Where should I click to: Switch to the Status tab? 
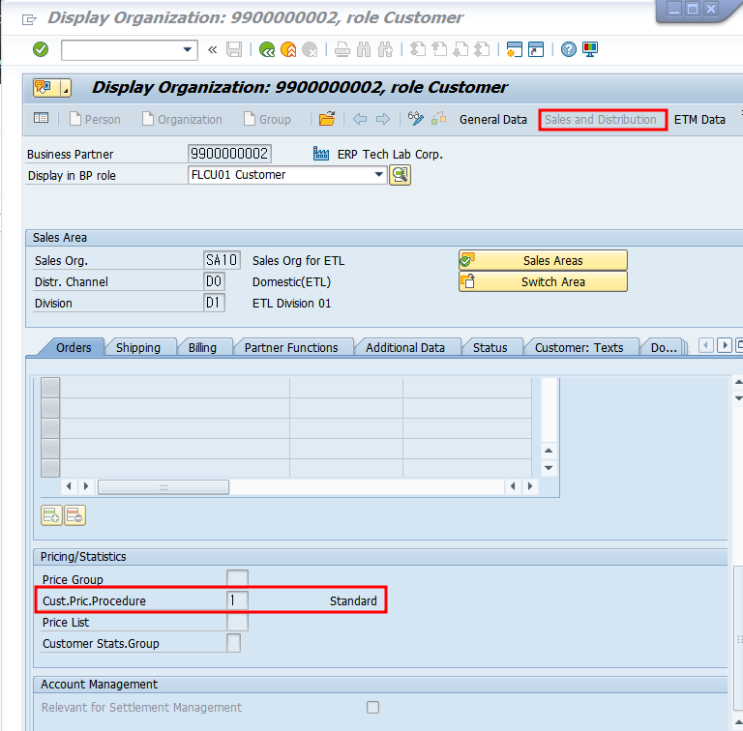point(490,348)
